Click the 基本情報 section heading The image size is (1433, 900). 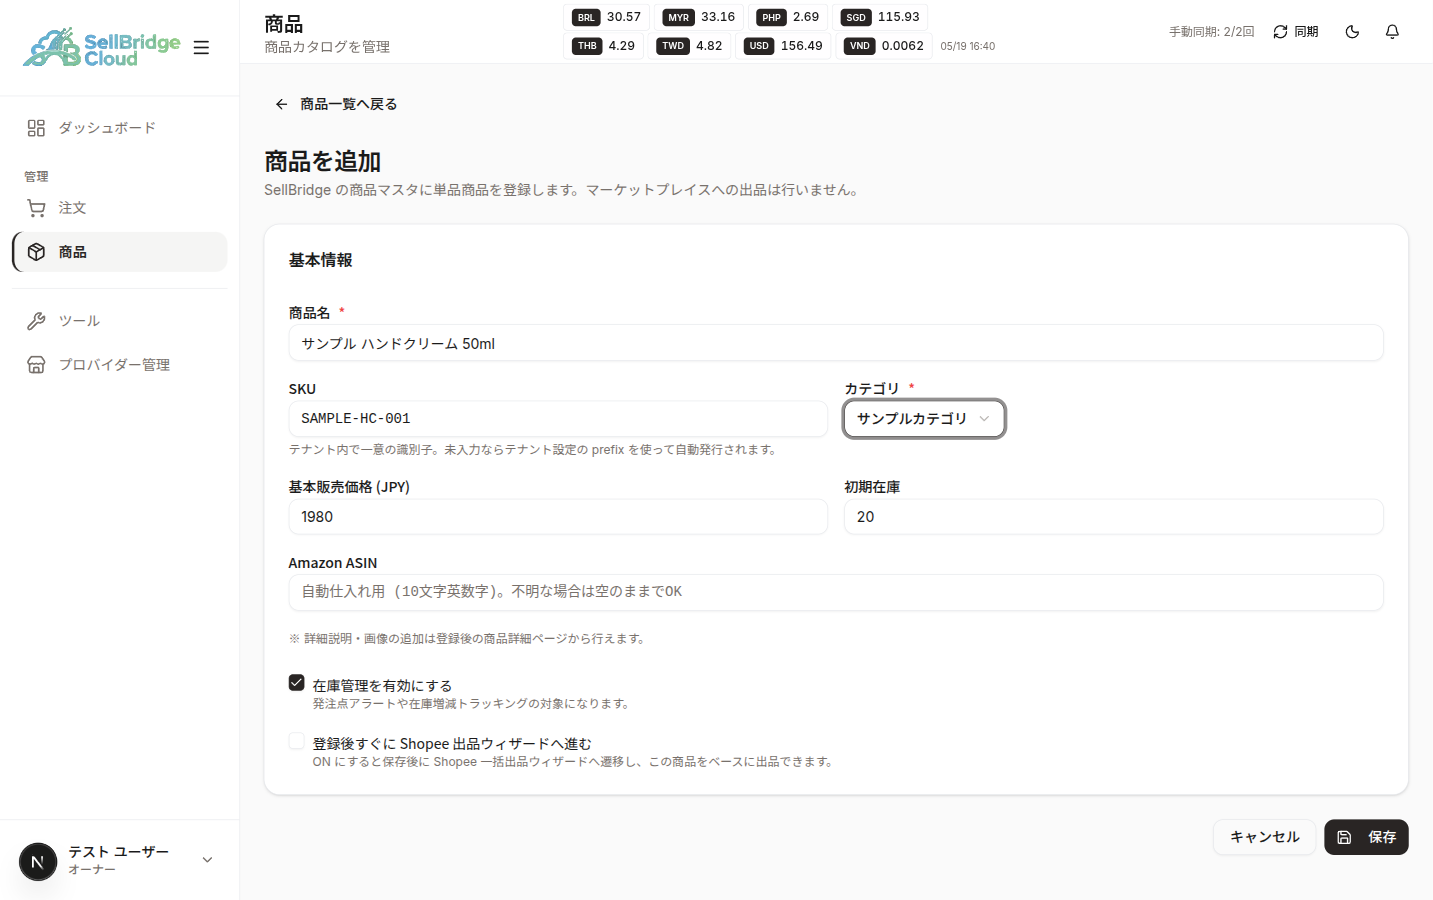pyautogui.click(x=320, y=260)
